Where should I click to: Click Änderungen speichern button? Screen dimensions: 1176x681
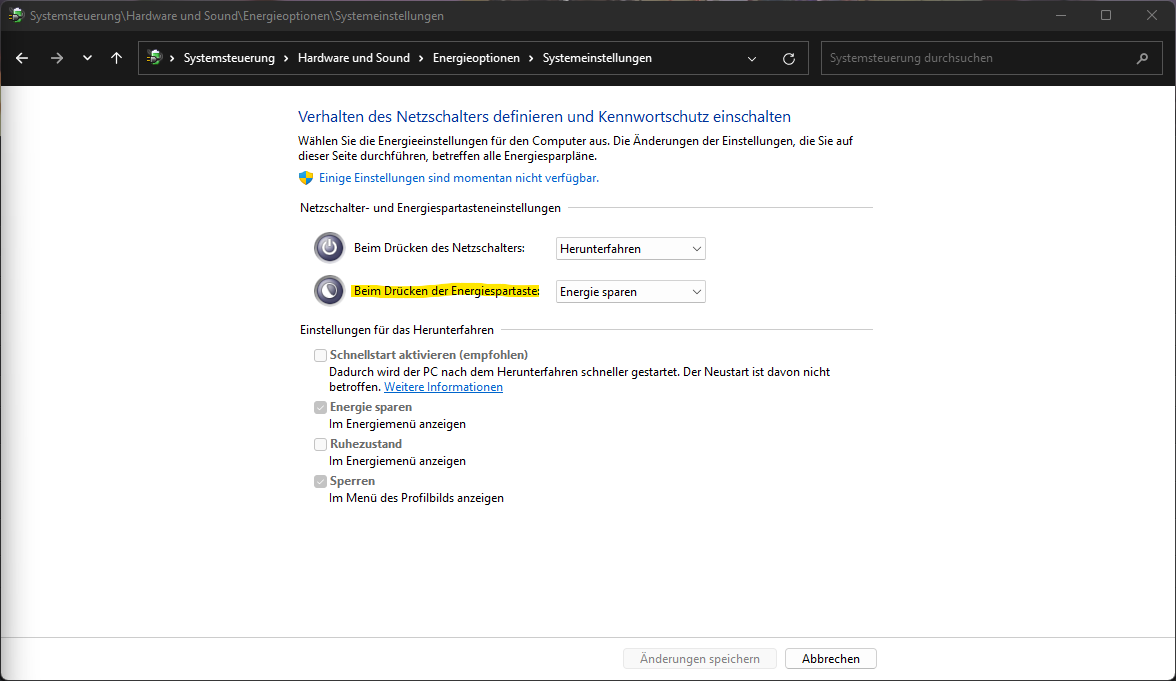[700, 658]
